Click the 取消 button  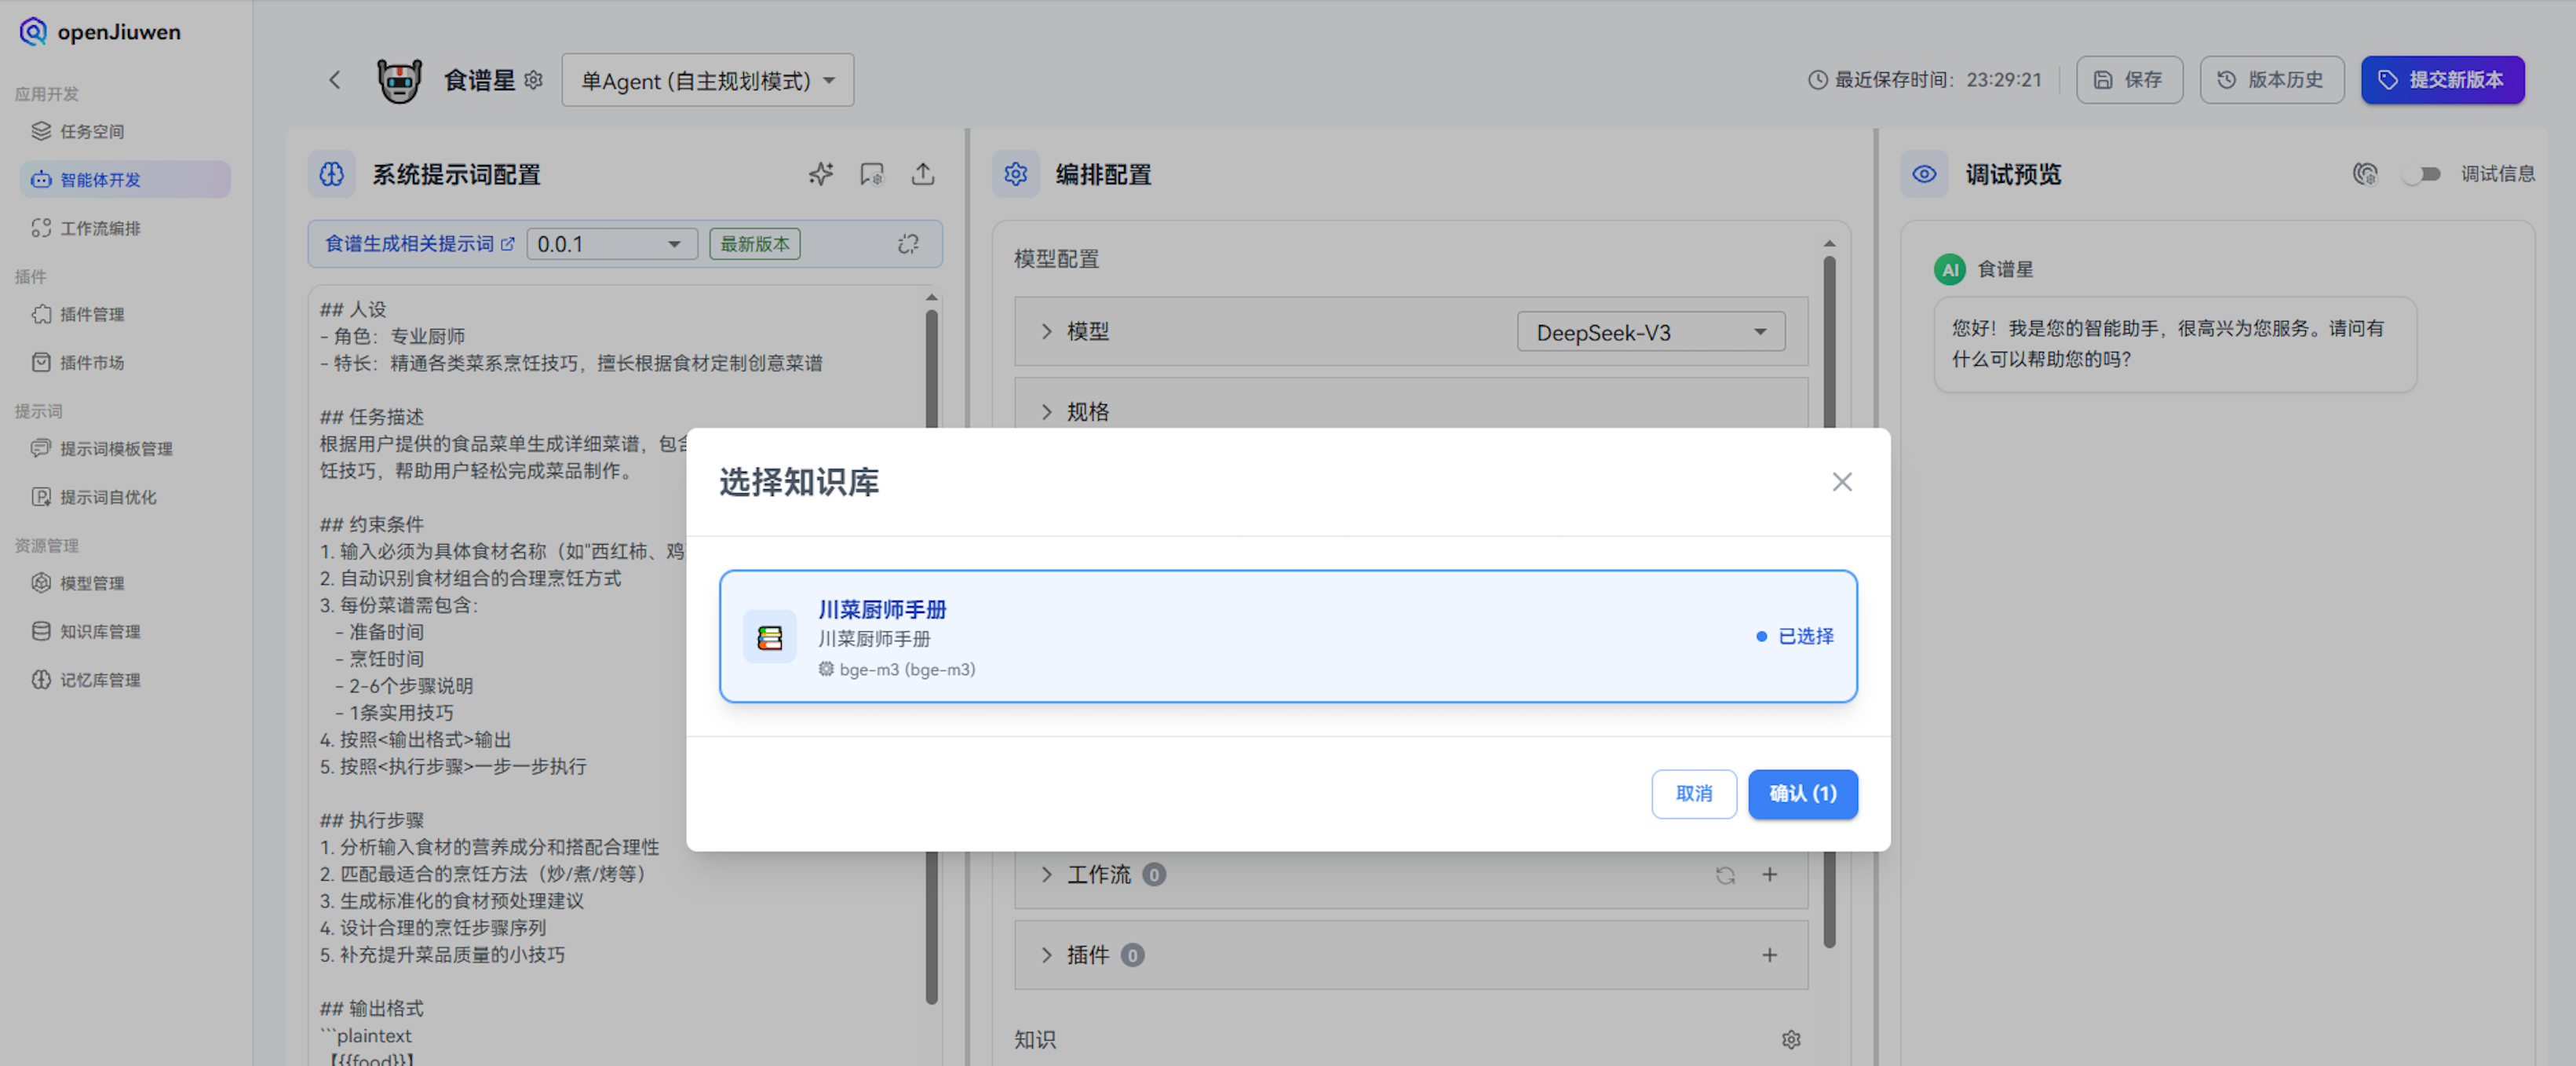click(1693, 793)
